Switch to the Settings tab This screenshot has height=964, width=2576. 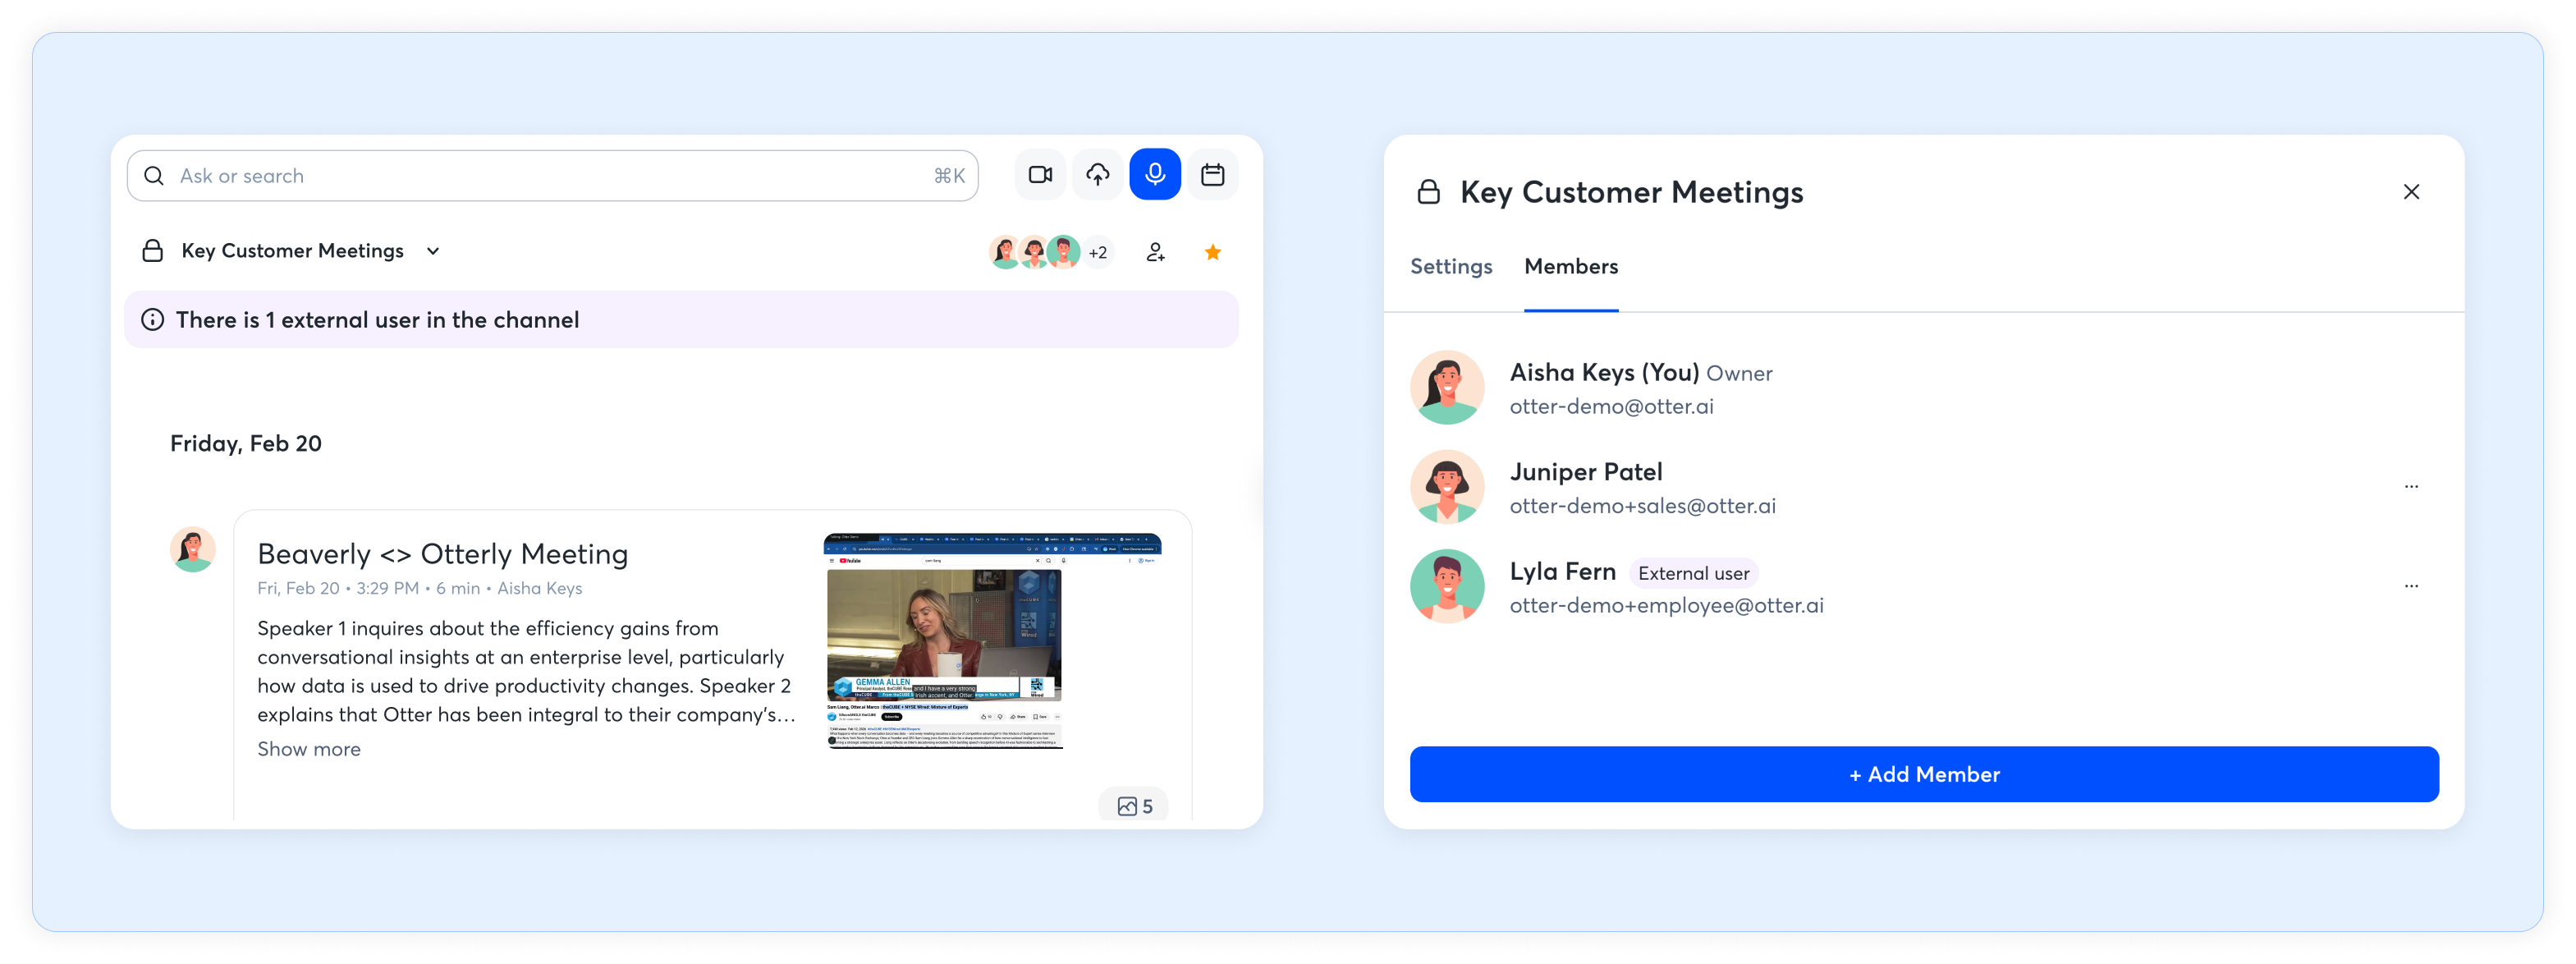pos(1450,267)
